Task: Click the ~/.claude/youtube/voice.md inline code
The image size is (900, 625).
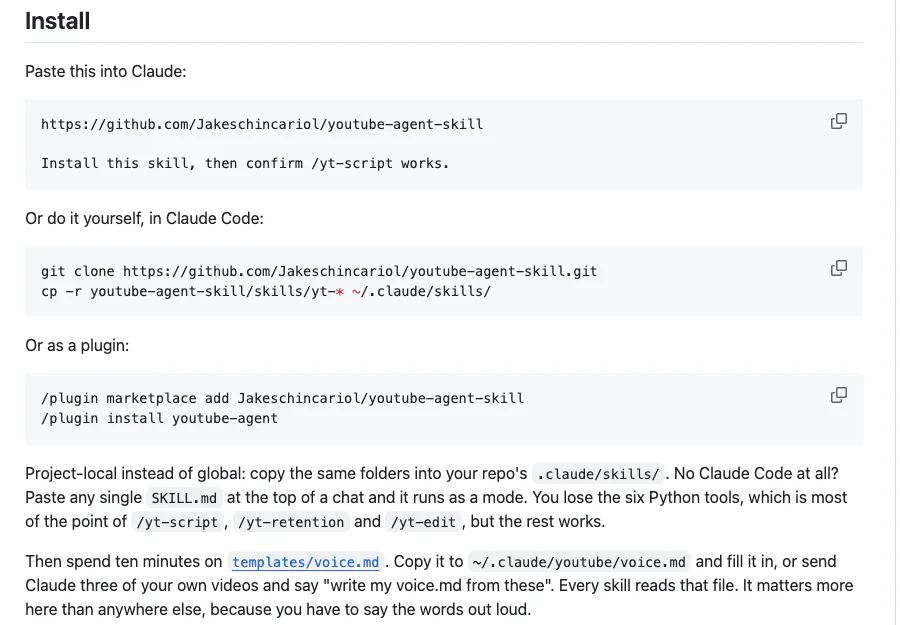Action: 579,562
